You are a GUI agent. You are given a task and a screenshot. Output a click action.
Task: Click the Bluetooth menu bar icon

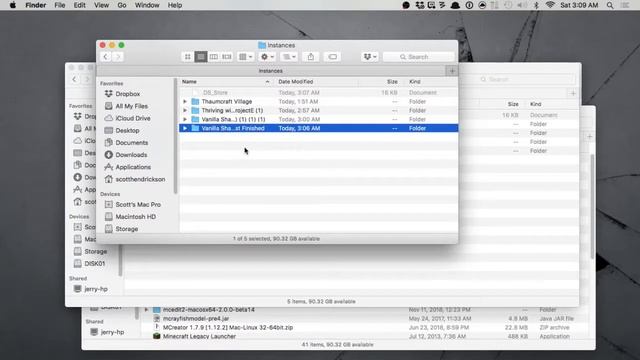point(536,5)
